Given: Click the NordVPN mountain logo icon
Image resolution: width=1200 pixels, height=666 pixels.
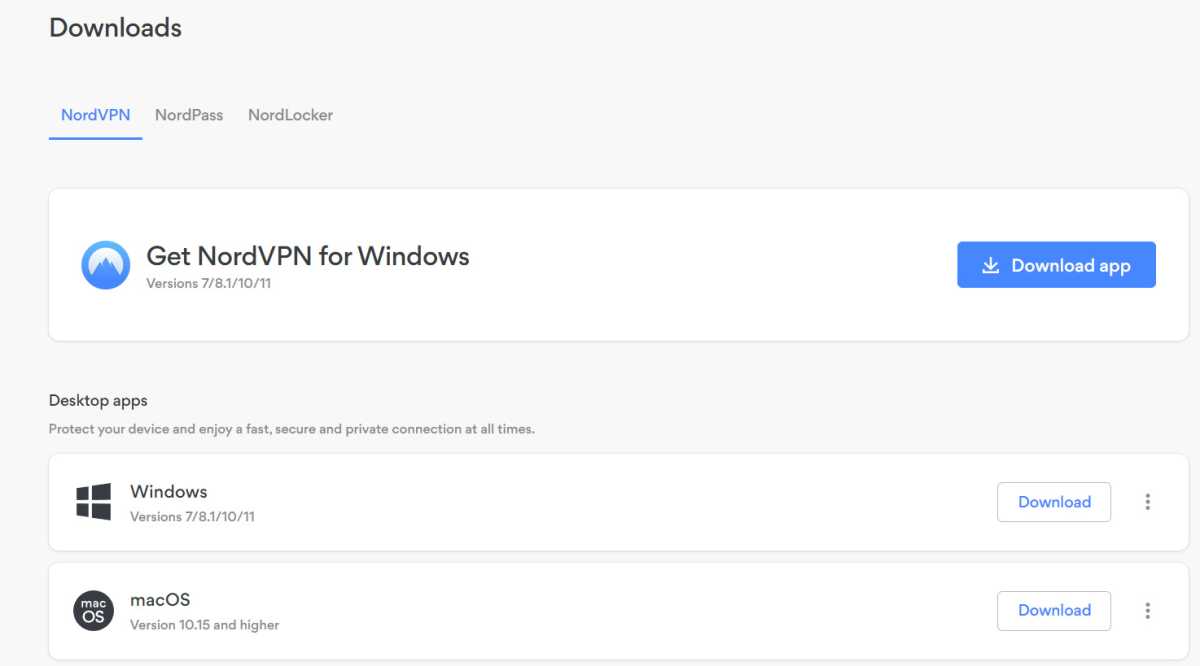Looking at the screenshot, I should pyautogui.click(x=105, y=265).
